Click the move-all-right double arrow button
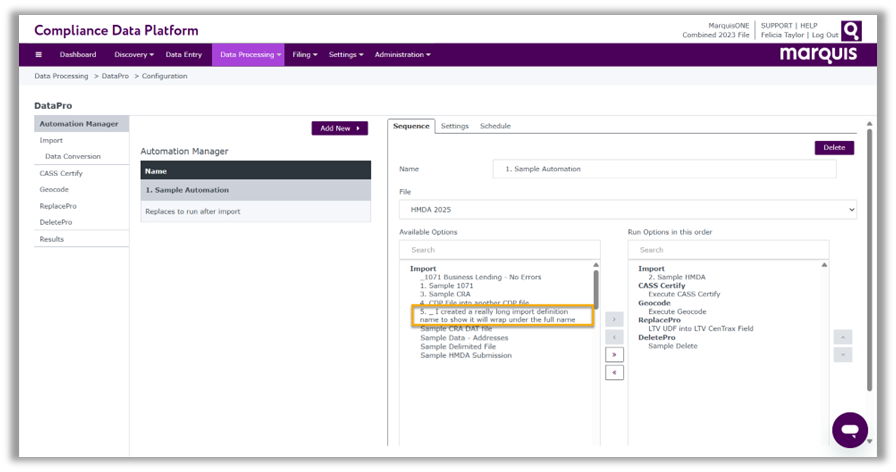 point(615,354)
